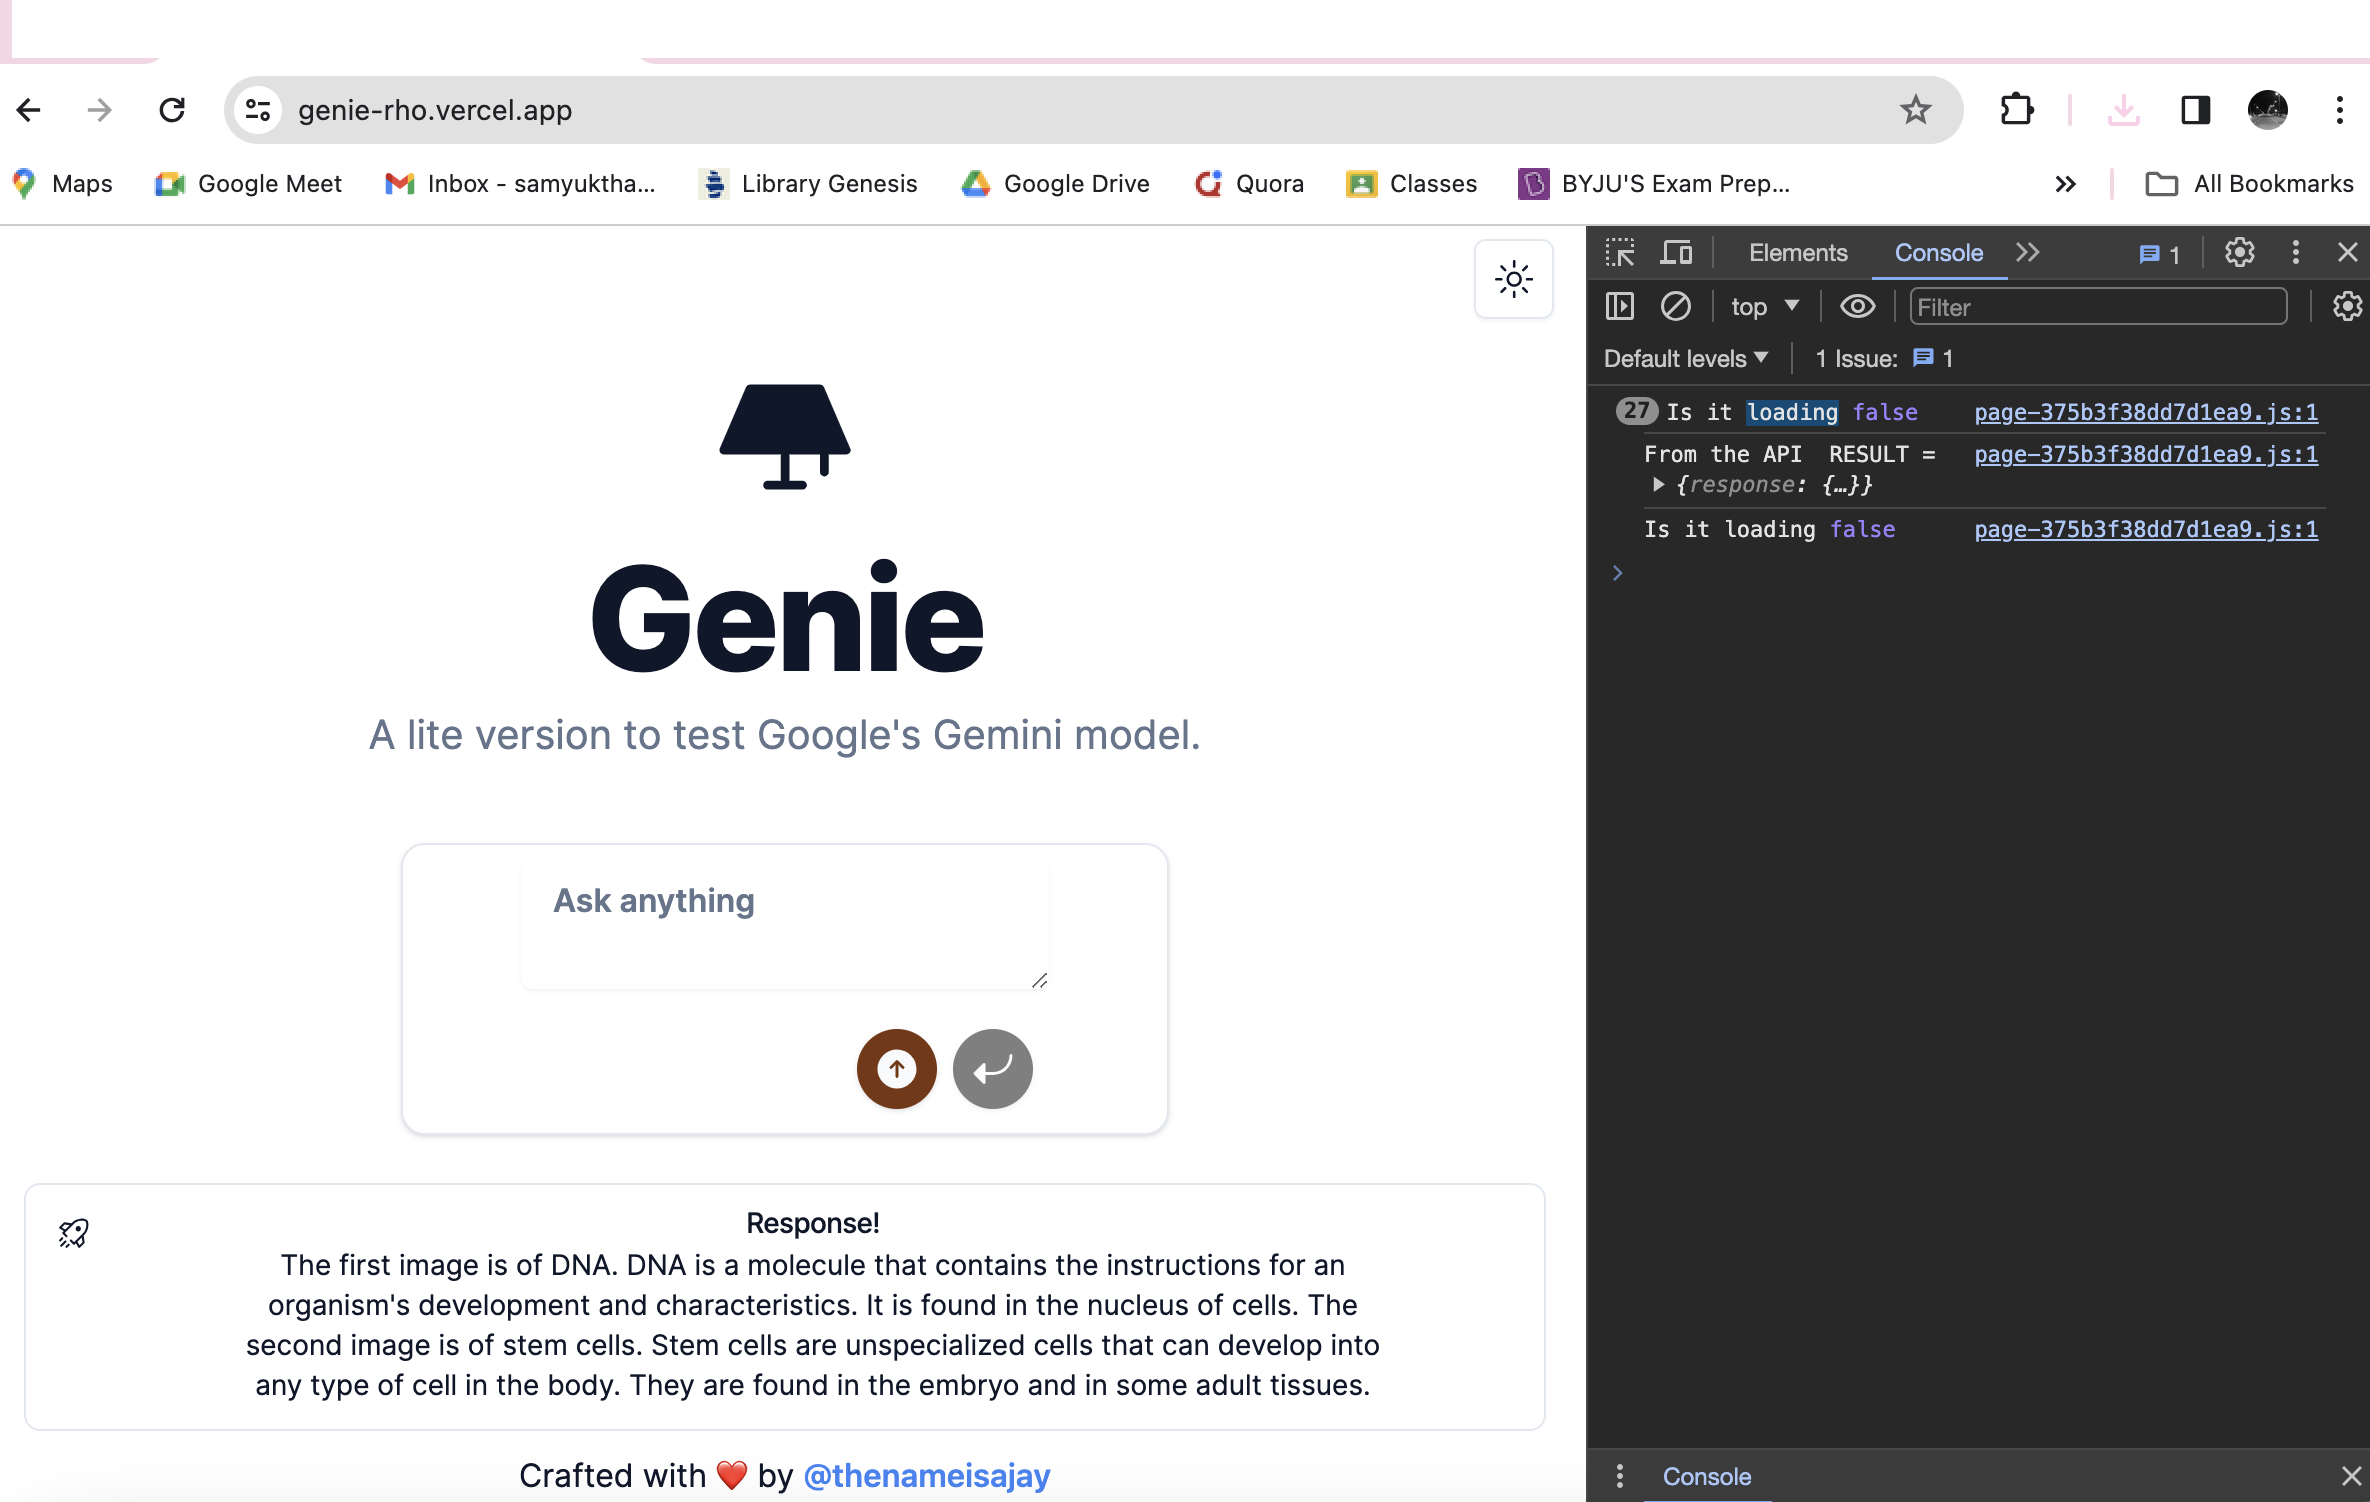Viewport: 2370px width, 1502px height.
Task: Toggle the light/dark theme sun button
Action: coord(1513,280)
